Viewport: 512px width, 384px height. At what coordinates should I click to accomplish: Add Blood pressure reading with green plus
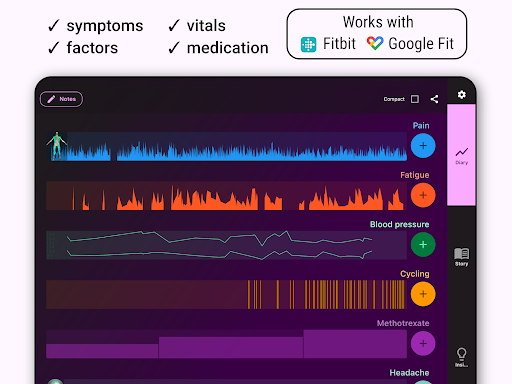[x=423, y=245]
